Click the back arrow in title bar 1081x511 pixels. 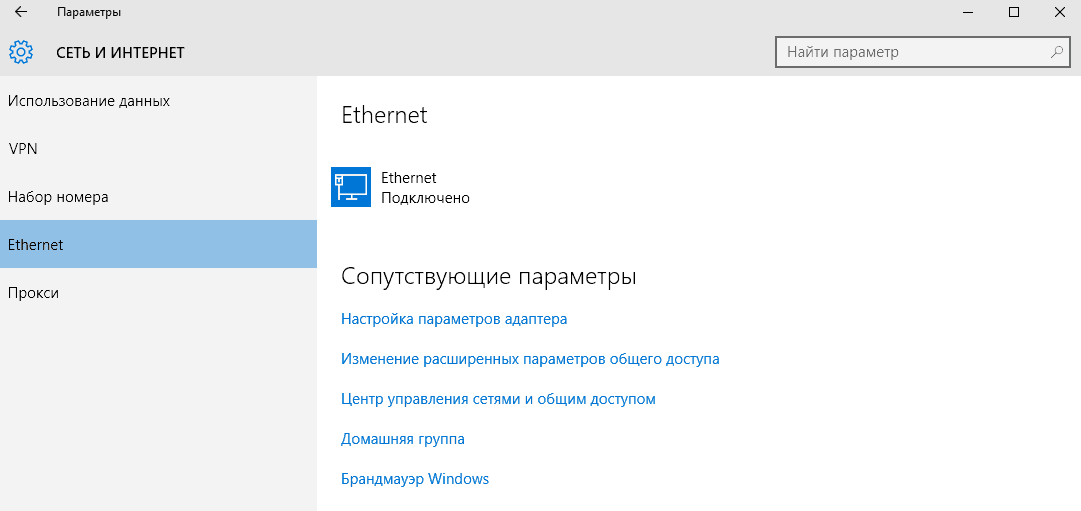(20, 12)
